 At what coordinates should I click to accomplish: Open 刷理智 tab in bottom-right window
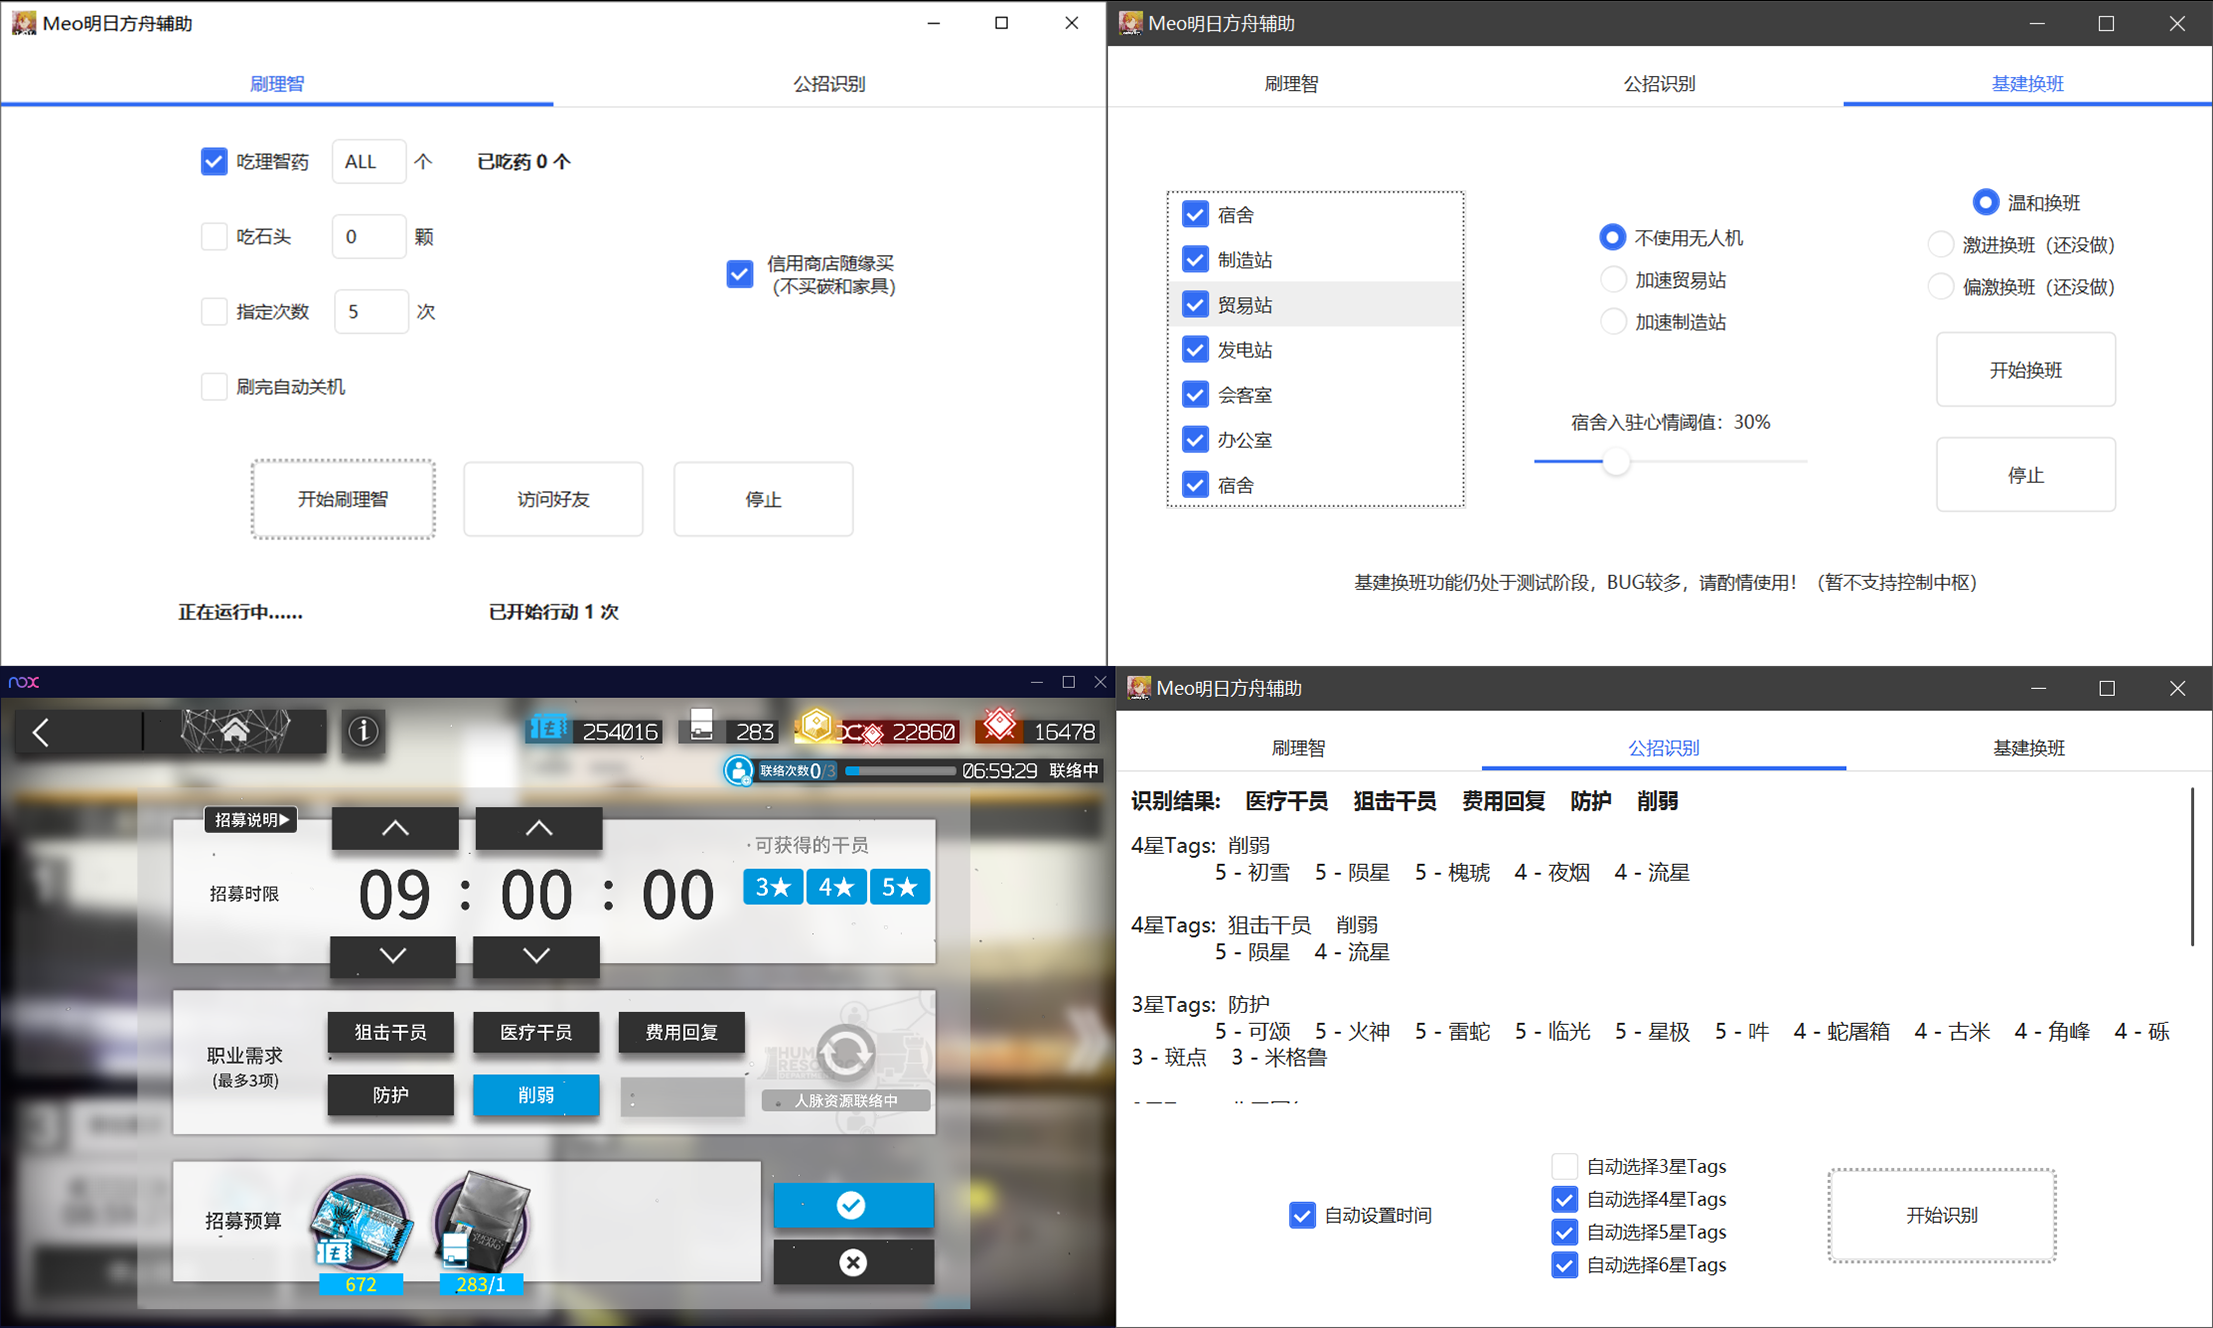click(x=1298, y=748)
